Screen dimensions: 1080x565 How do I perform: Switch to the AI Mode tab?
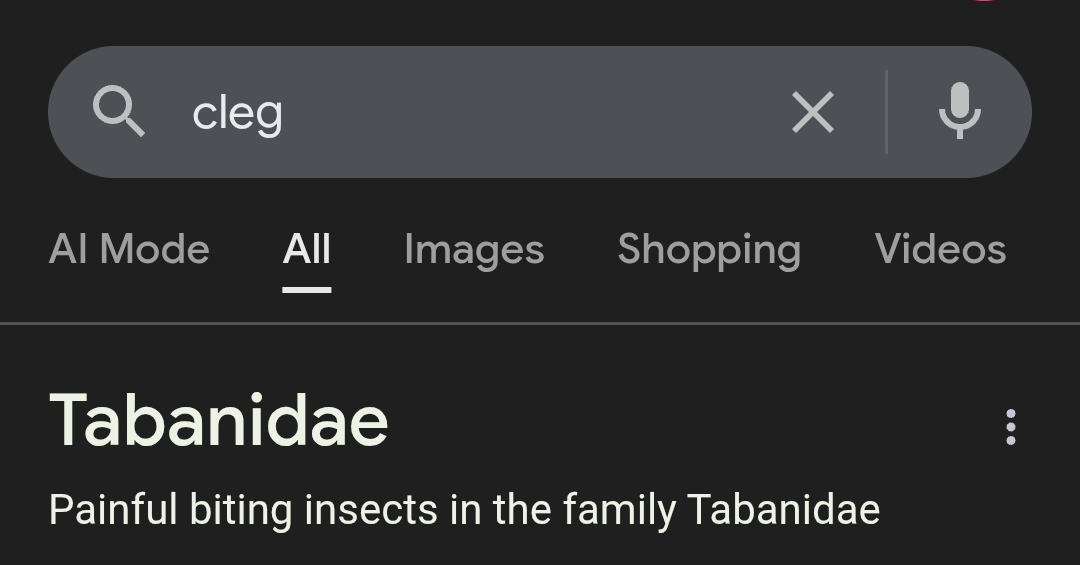point(129,249)
